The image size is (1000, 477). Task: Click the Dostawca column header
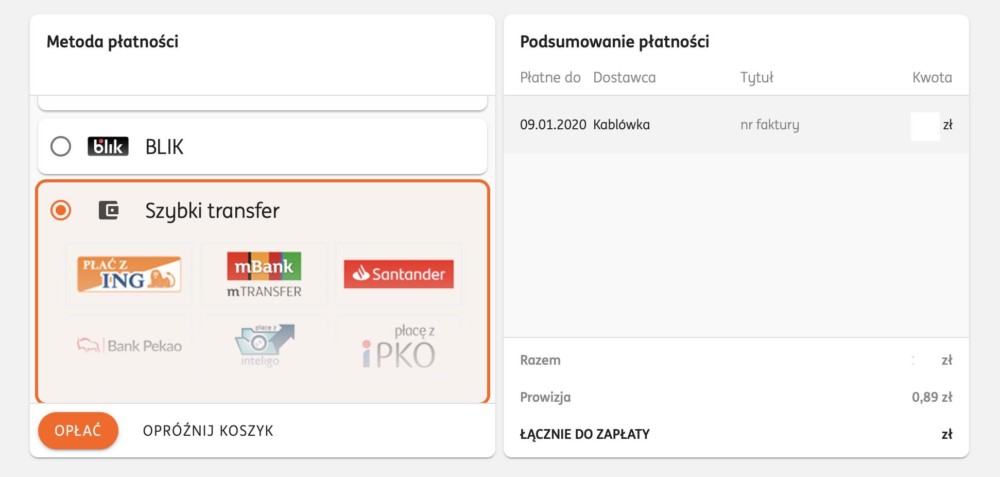tap(624, 78)
